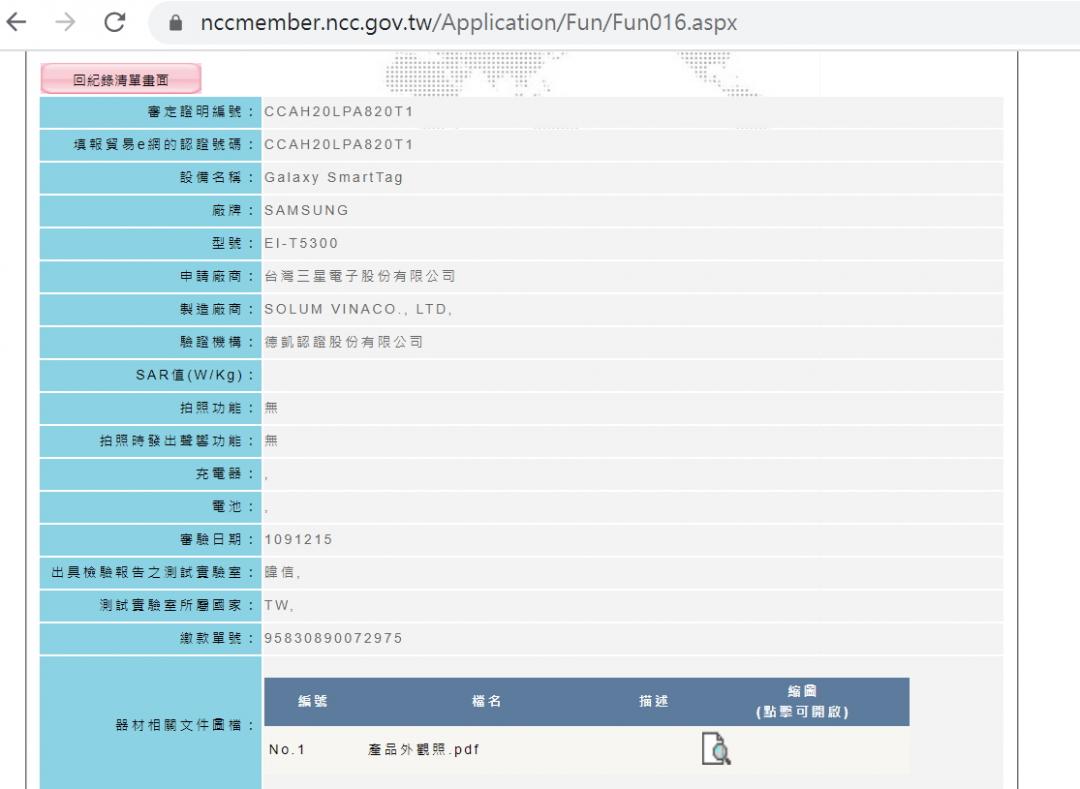Open the PDF preview magnifier icon
1080x789 pixels.
[x=716, y=749]
